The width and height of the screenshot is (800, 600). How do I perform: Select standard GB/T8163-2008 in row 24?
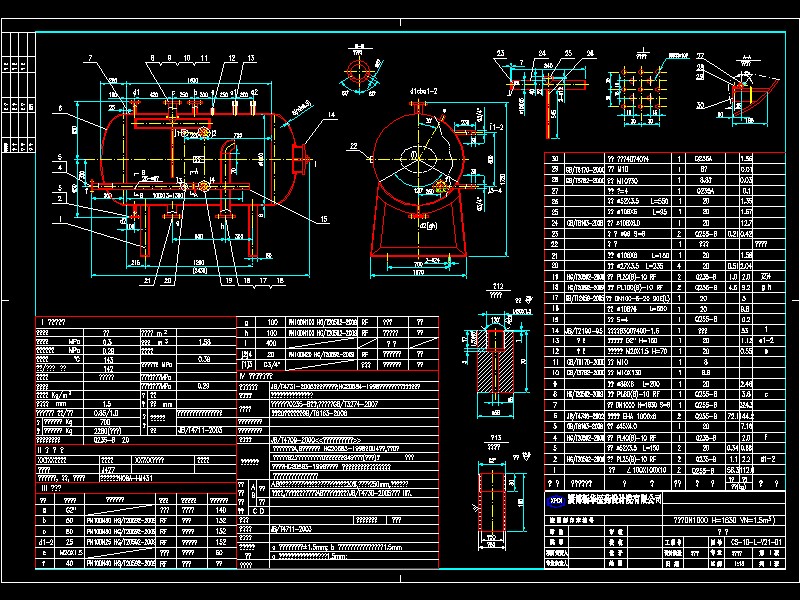coord(573,220)
